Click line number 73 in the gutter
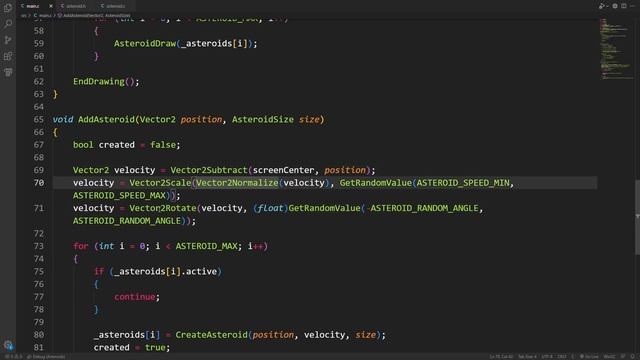 click(39, 246)
